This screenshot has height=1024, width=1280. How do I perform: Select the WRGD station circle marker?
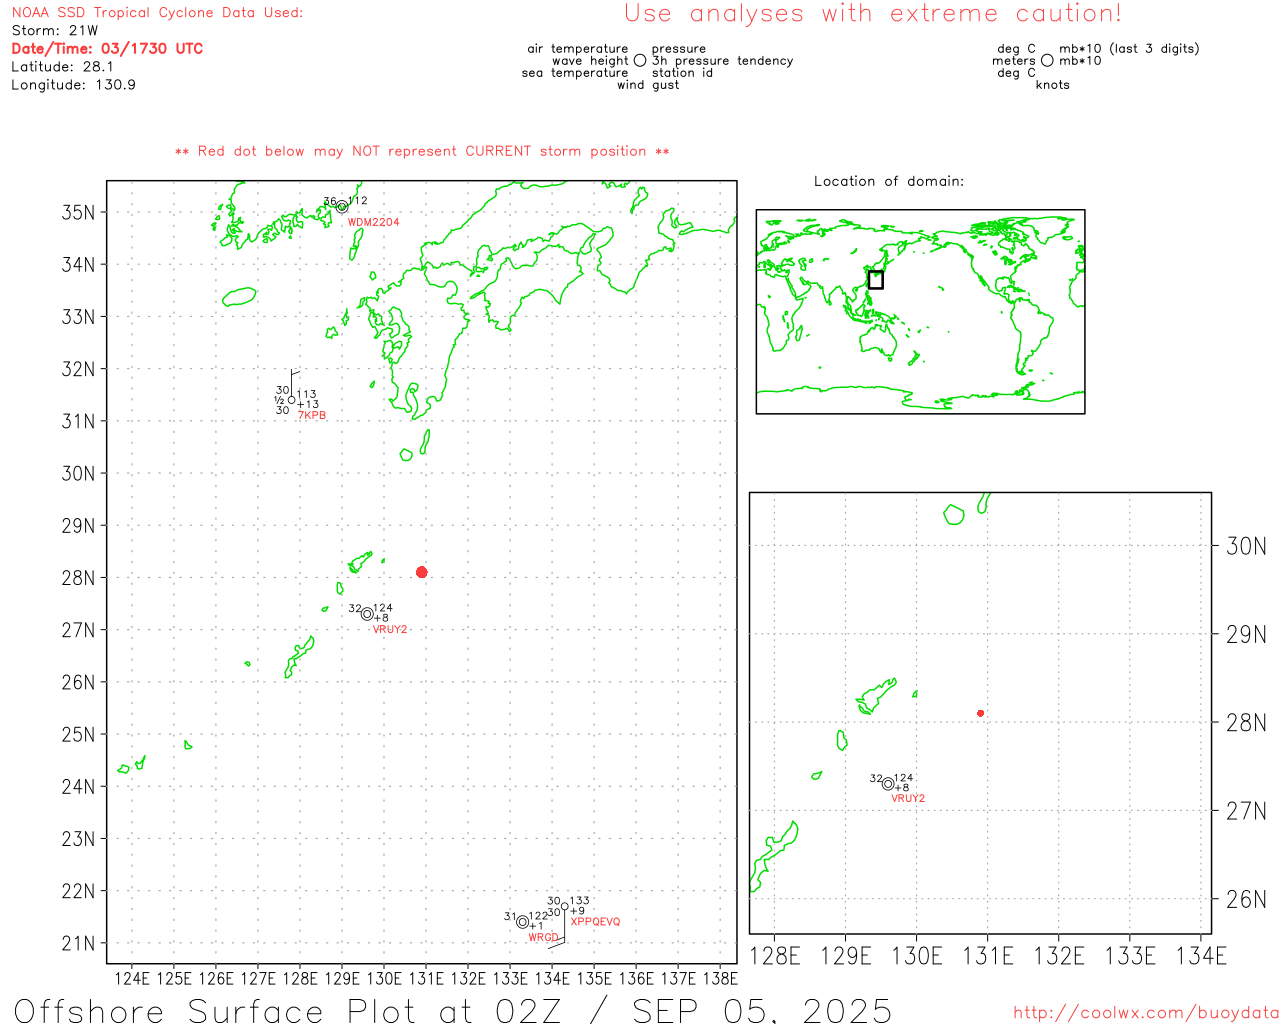coord(522,922)
